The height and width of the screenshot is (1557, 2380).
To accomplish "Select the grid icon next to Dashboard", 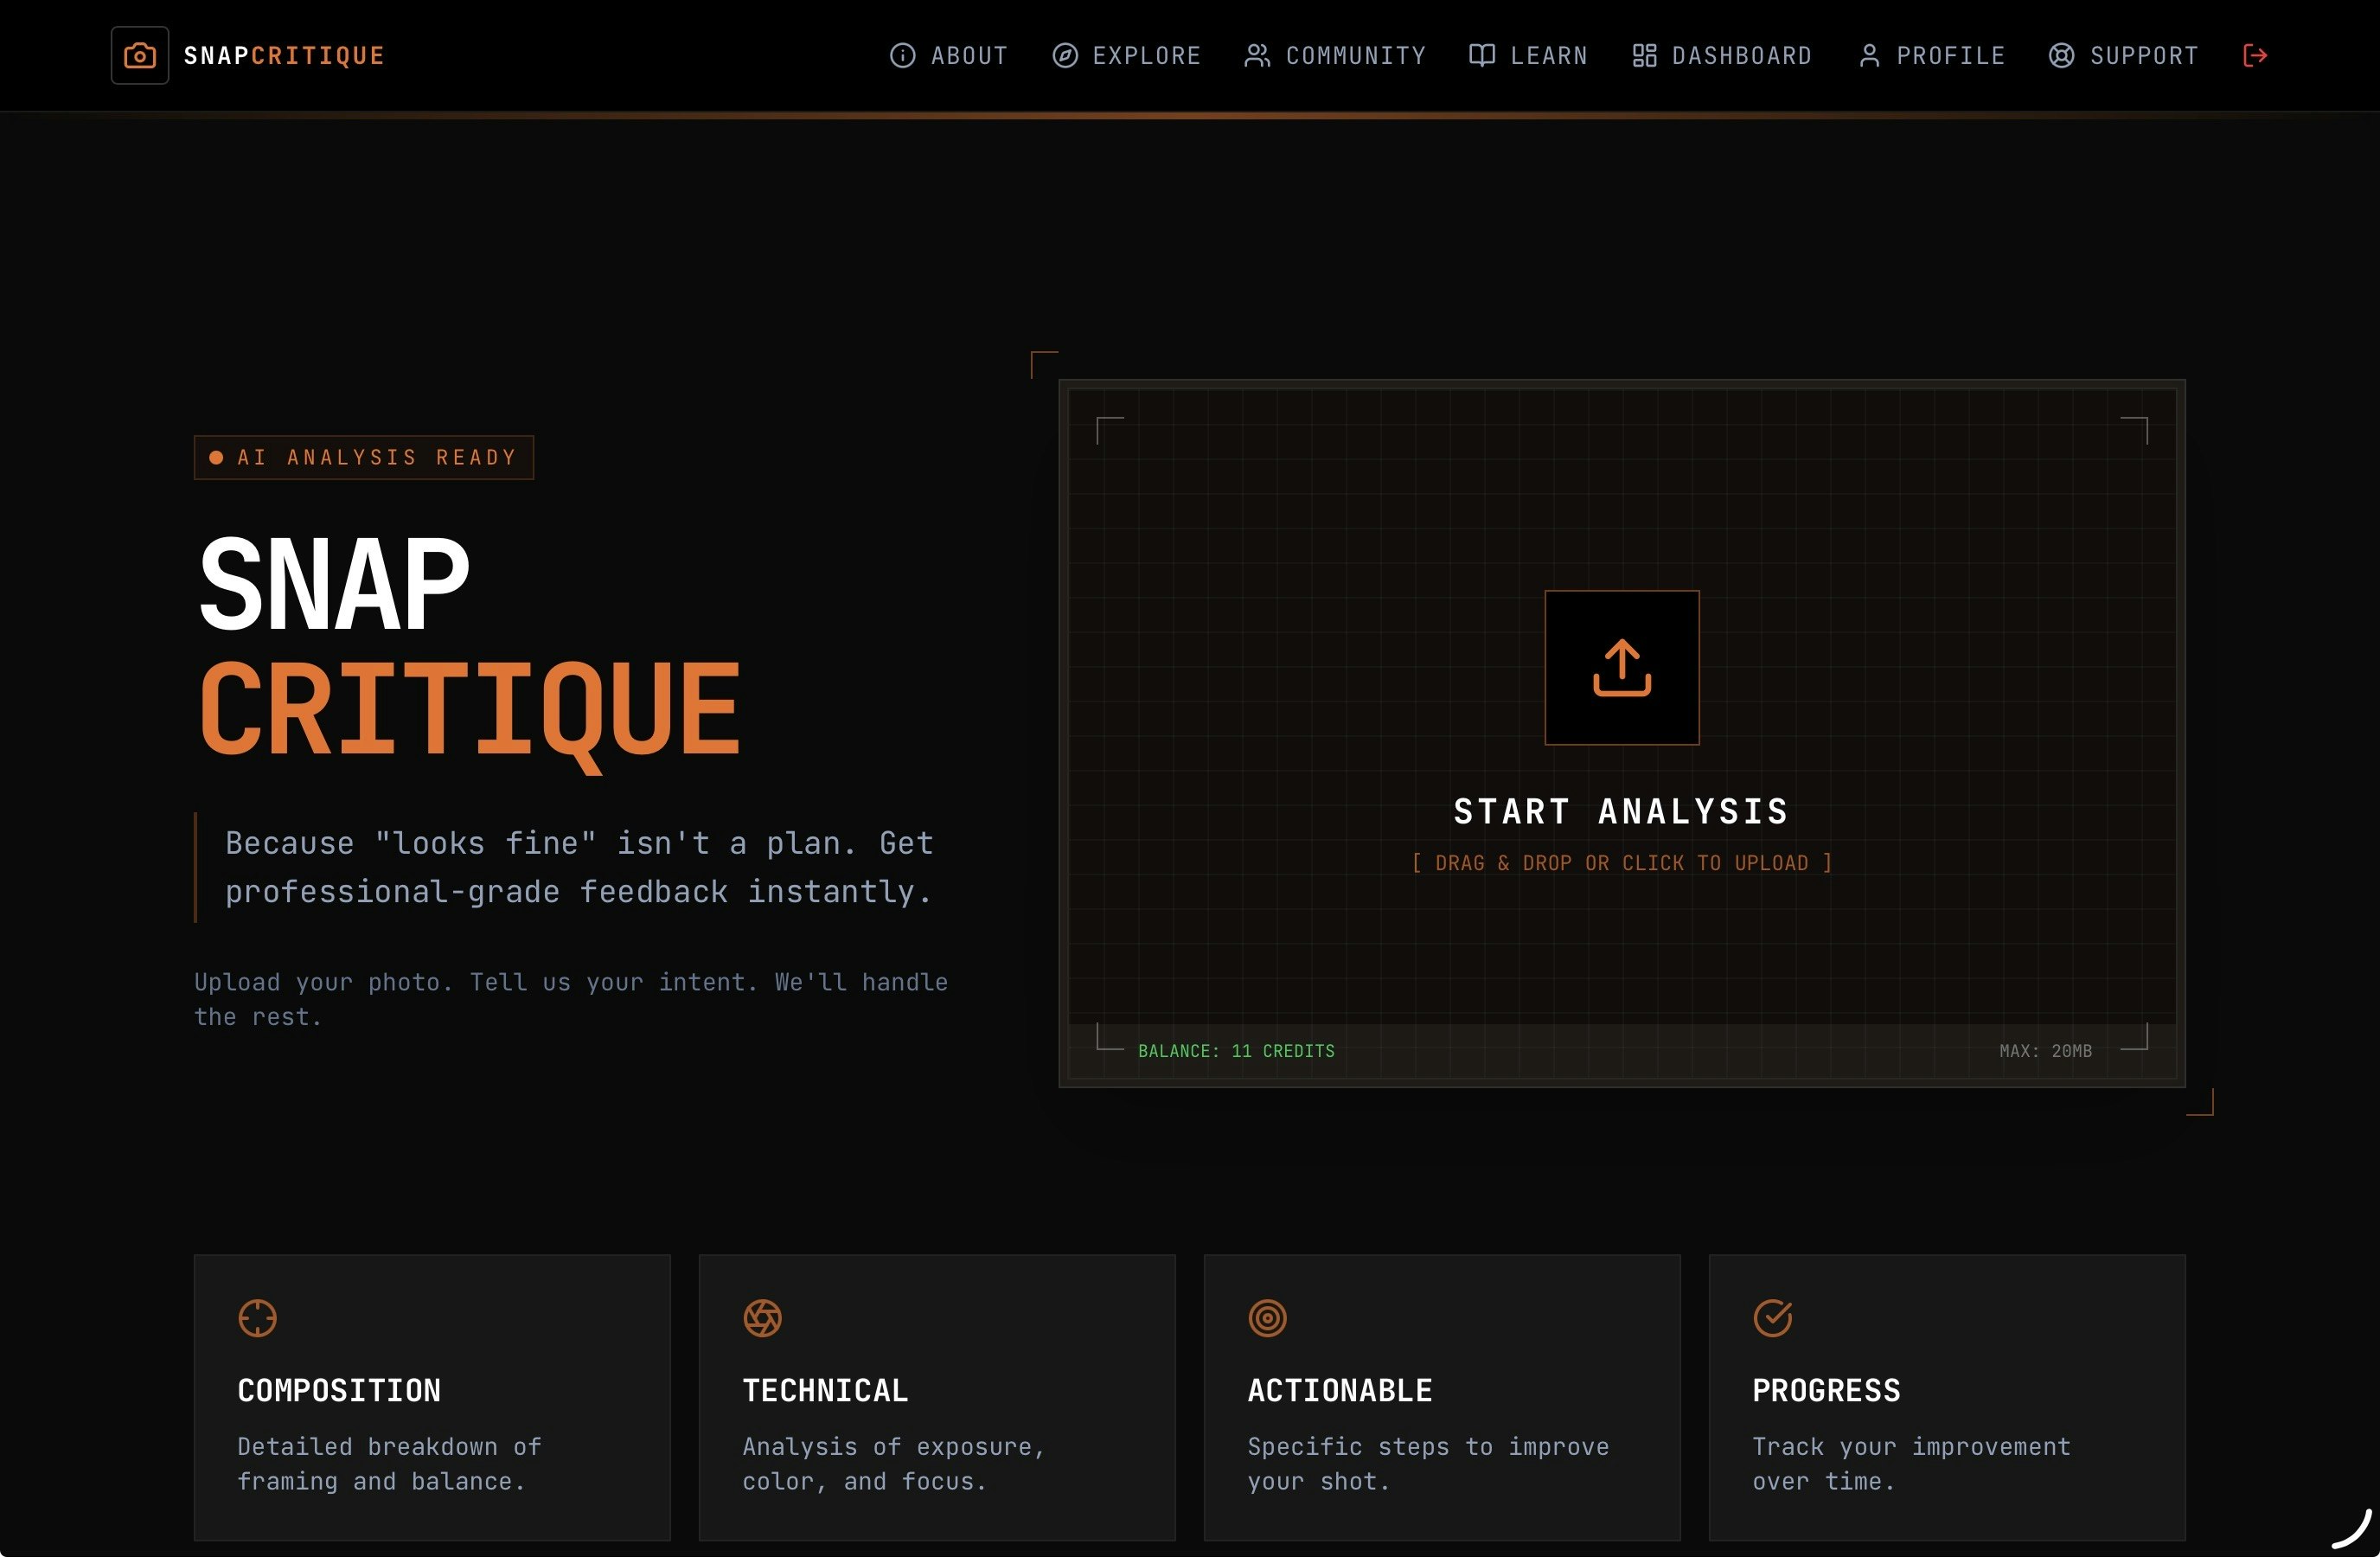I will 1644,56.
